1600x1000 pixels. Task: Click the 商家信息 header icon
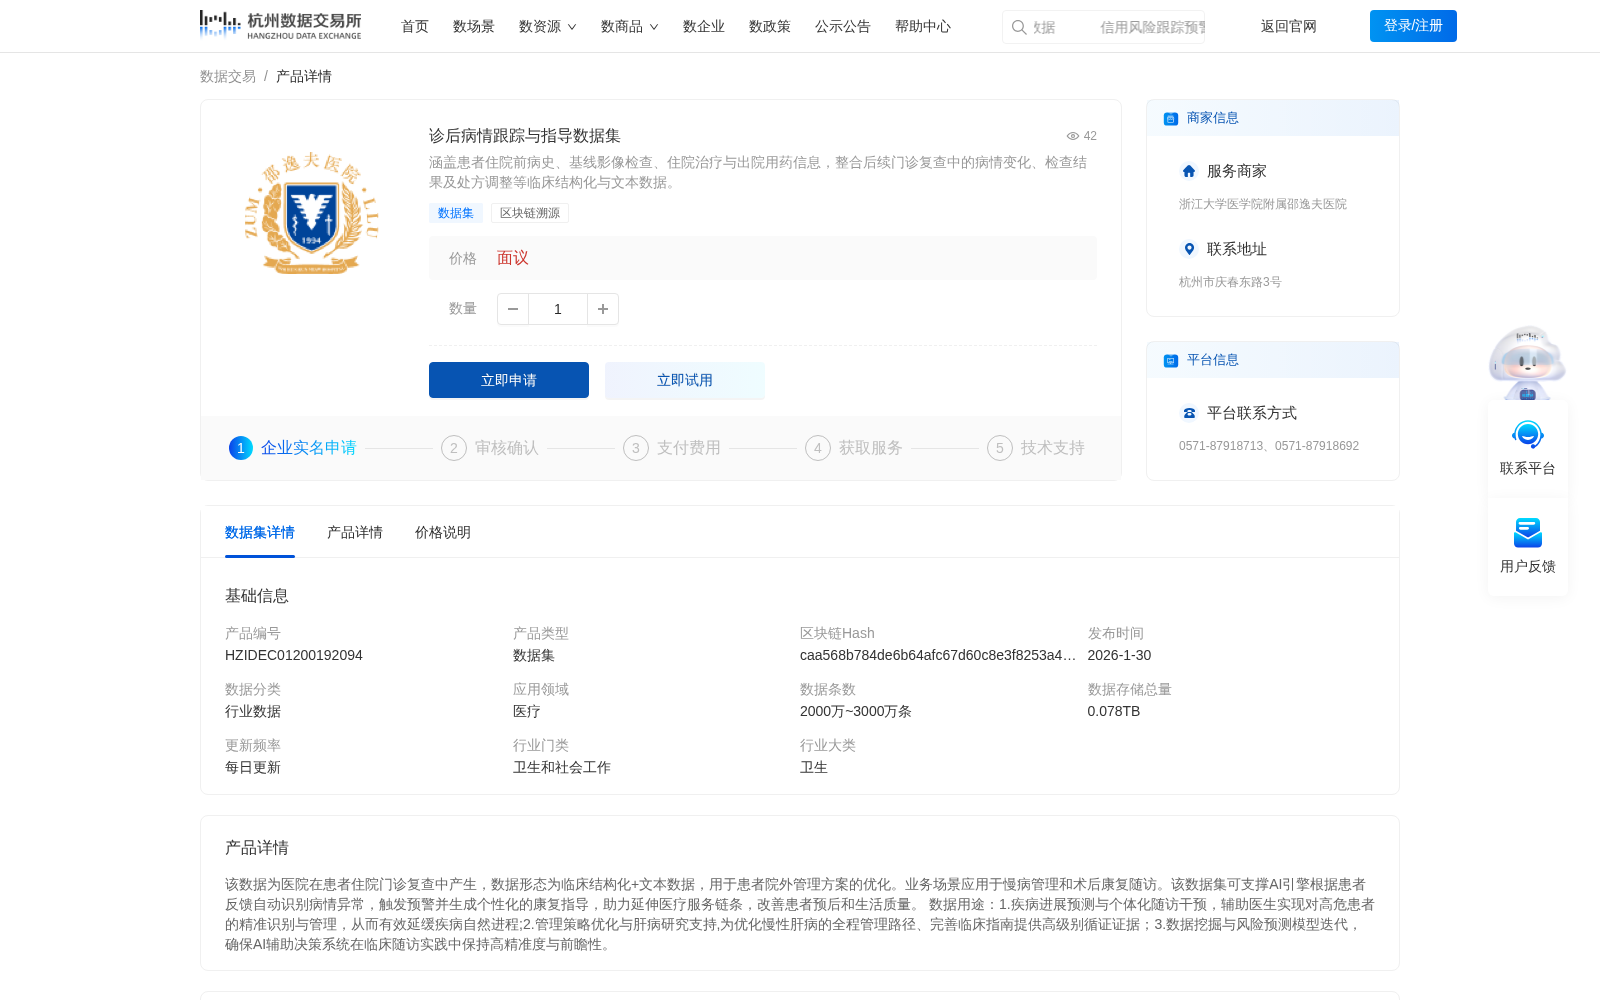point(1170,118)
